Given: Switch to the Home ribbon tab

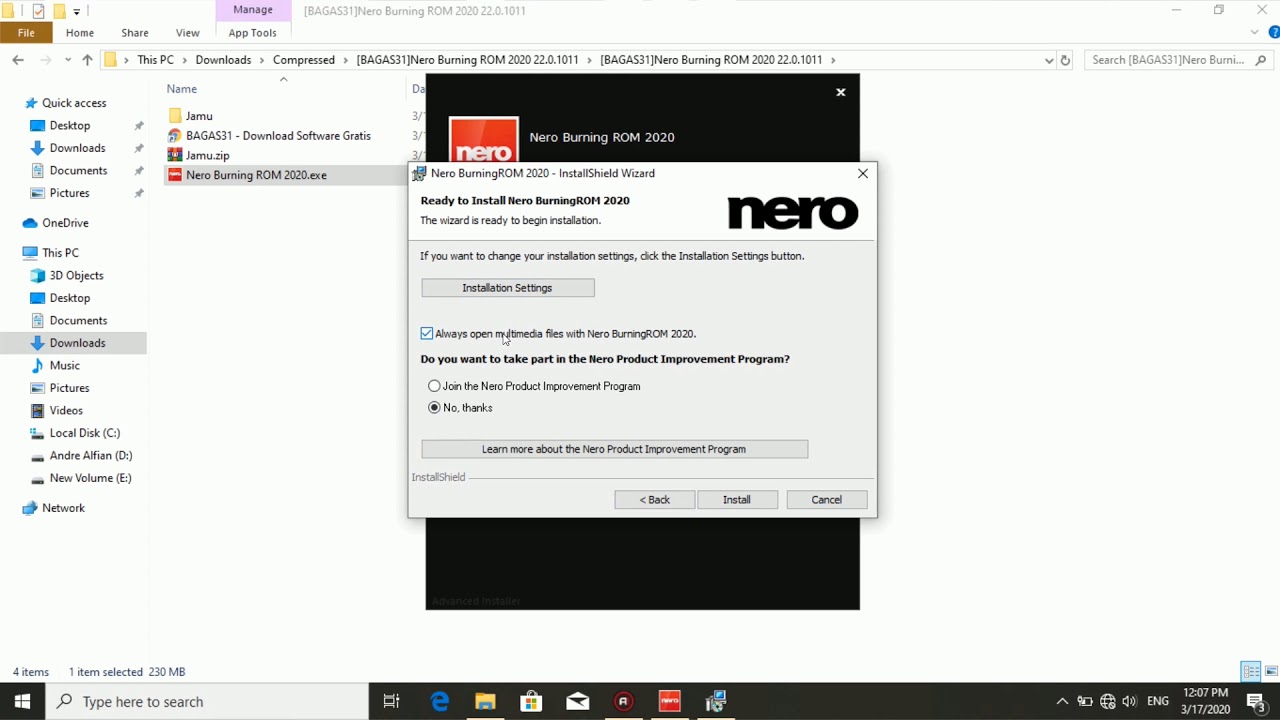Looking at the screenshot, I should [80, 33].
